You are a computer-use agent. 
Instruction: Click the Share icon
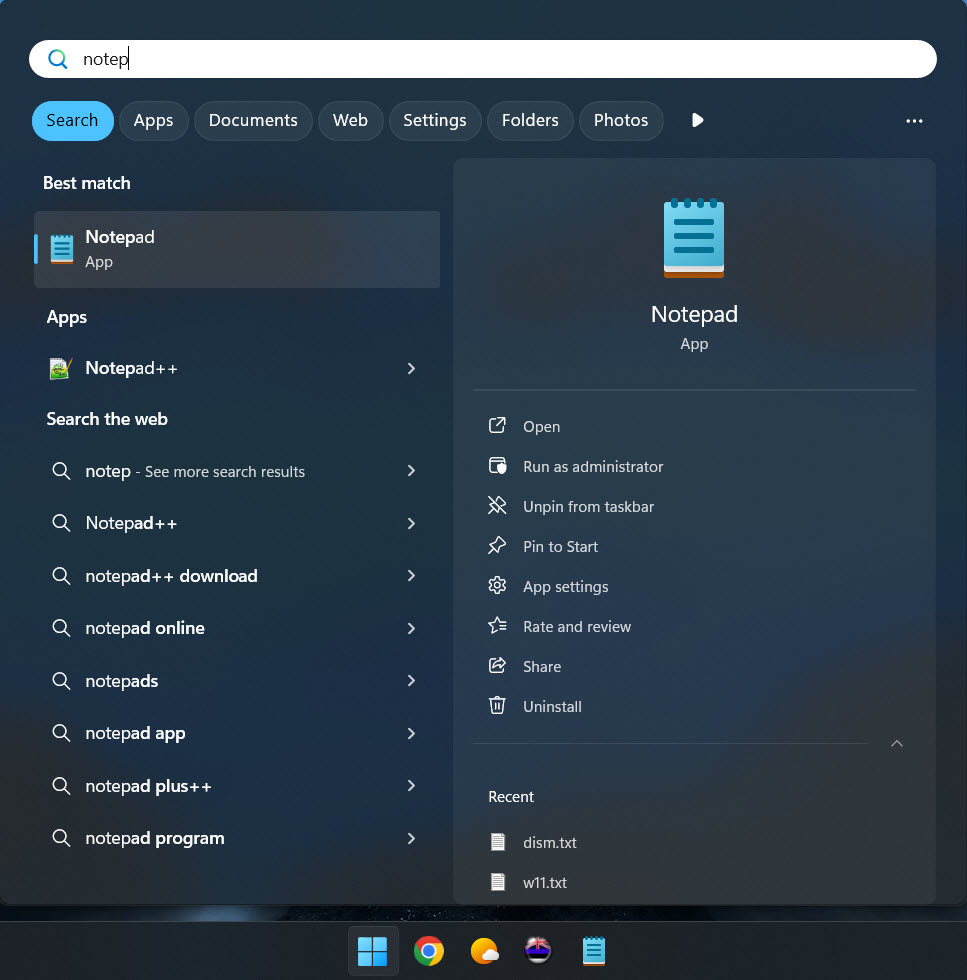click(x=497, y=666)
